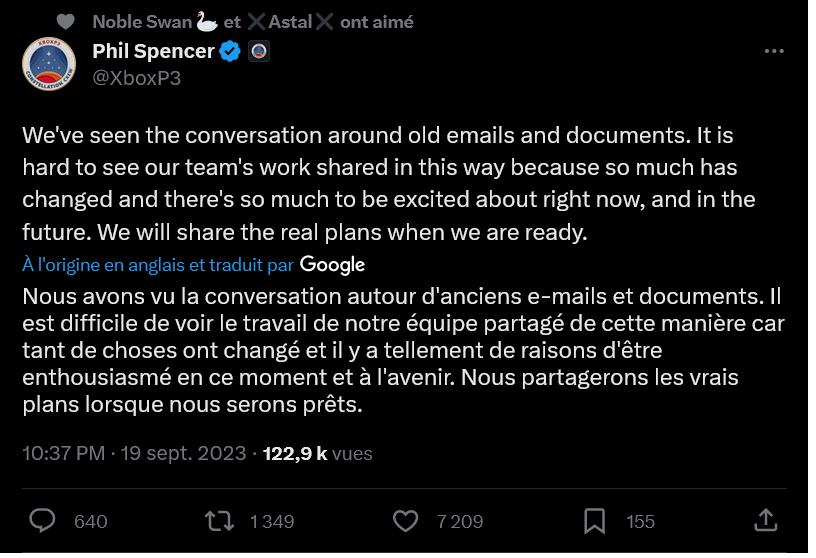Like the tweet with heart icon
The height and width of the screenshot is (558, 816).
tap(405, 520)
